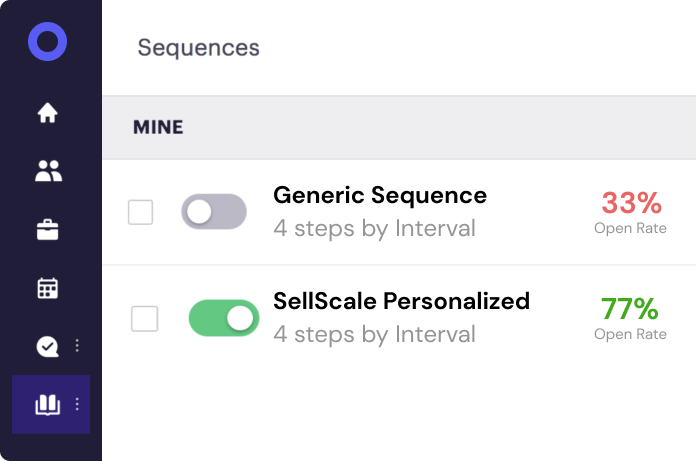Click the SellScale "4 steps by Interval" text
The width and height of the screenshot is (696, 461).
point(374,334)
